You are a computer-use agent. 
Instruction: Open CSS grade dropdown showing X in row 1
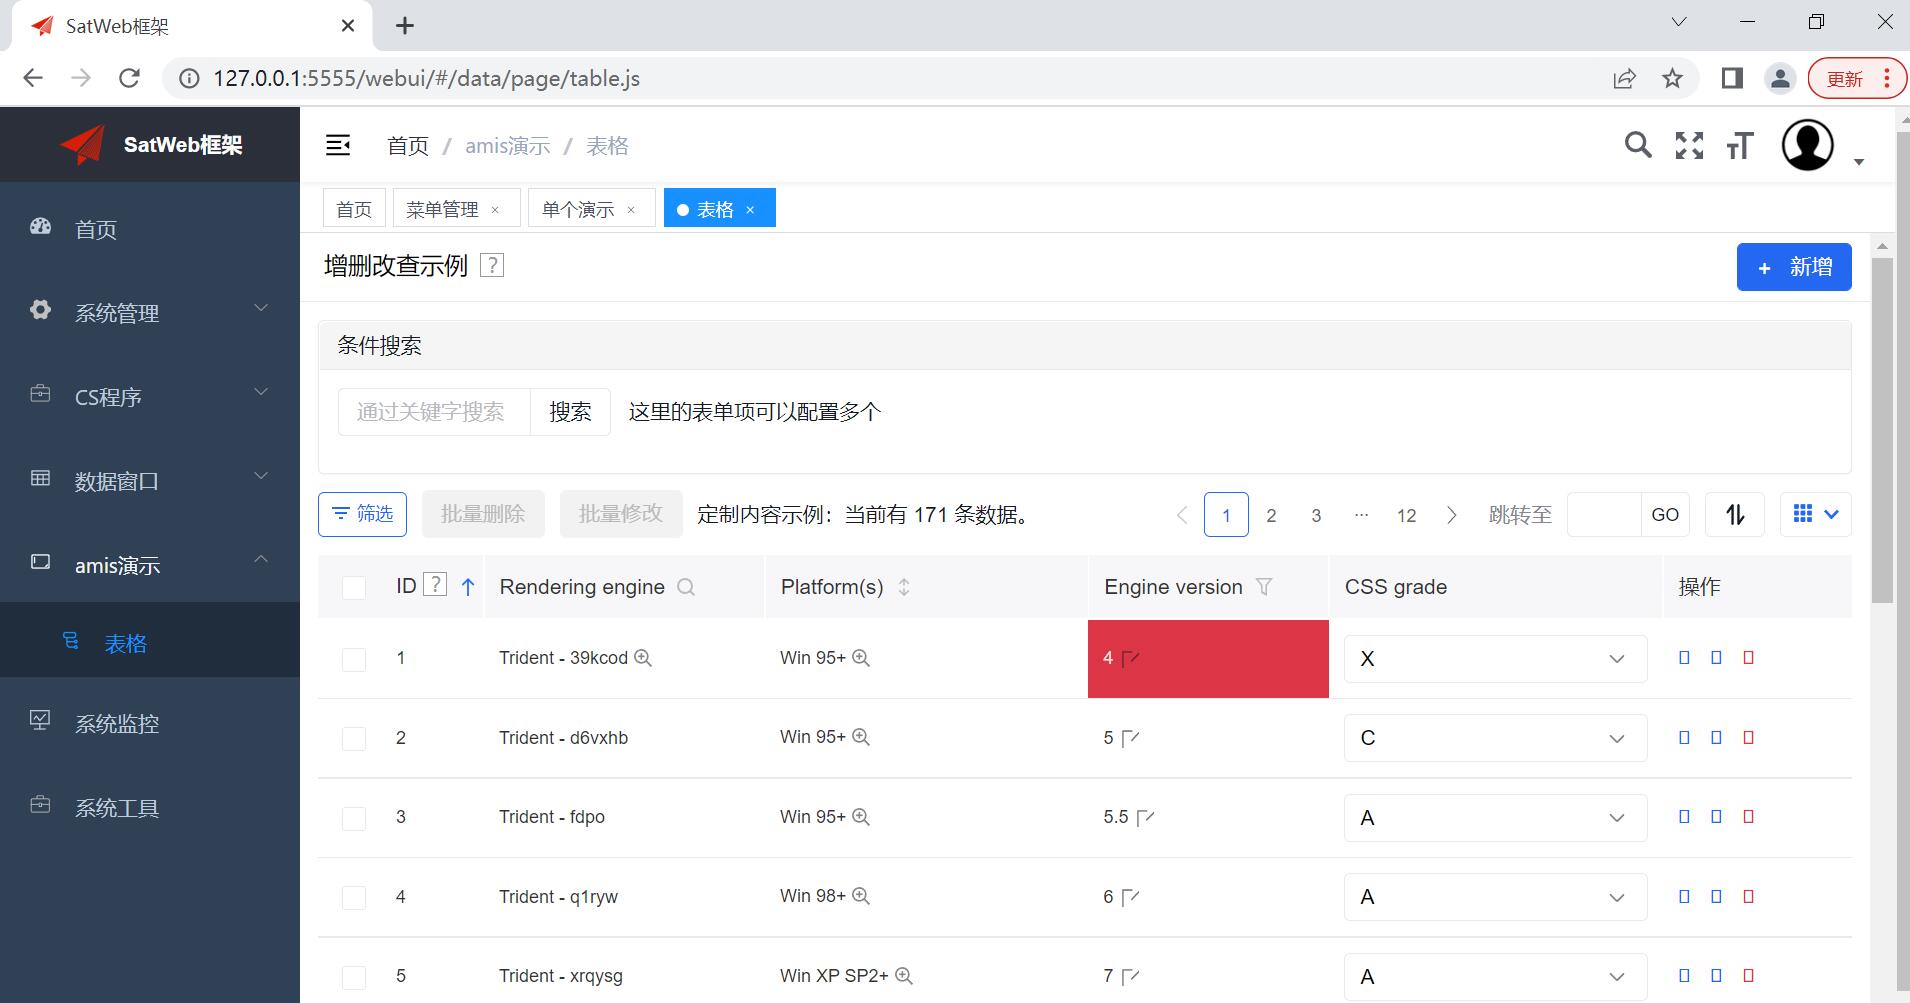1495,659
